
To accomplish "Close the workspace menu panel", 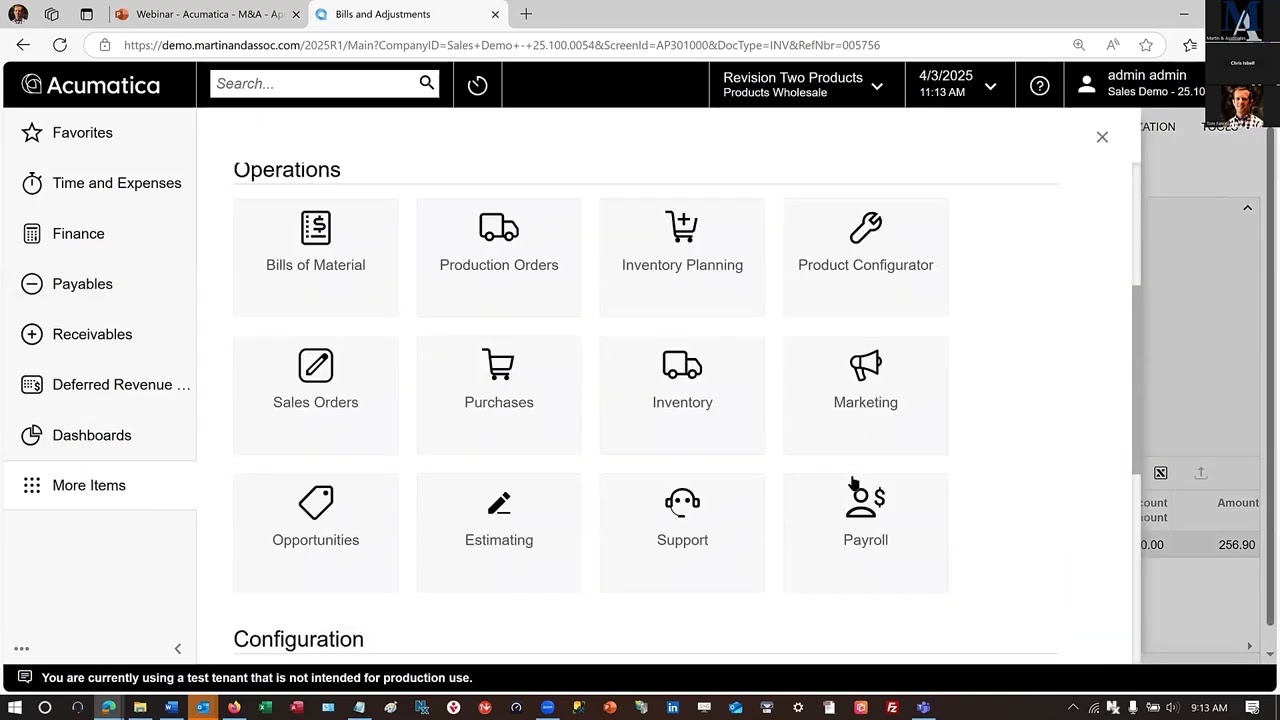I will tap(1102, 137).
